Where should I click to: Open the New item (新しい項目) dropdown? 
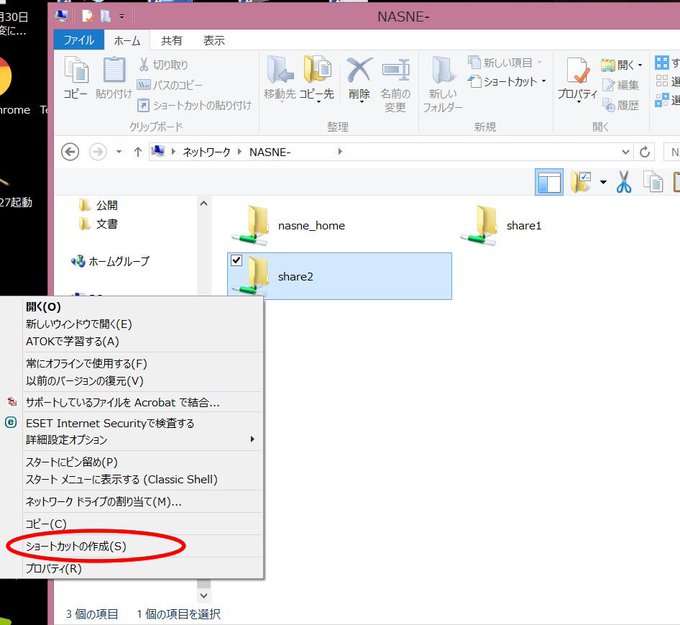505,63
